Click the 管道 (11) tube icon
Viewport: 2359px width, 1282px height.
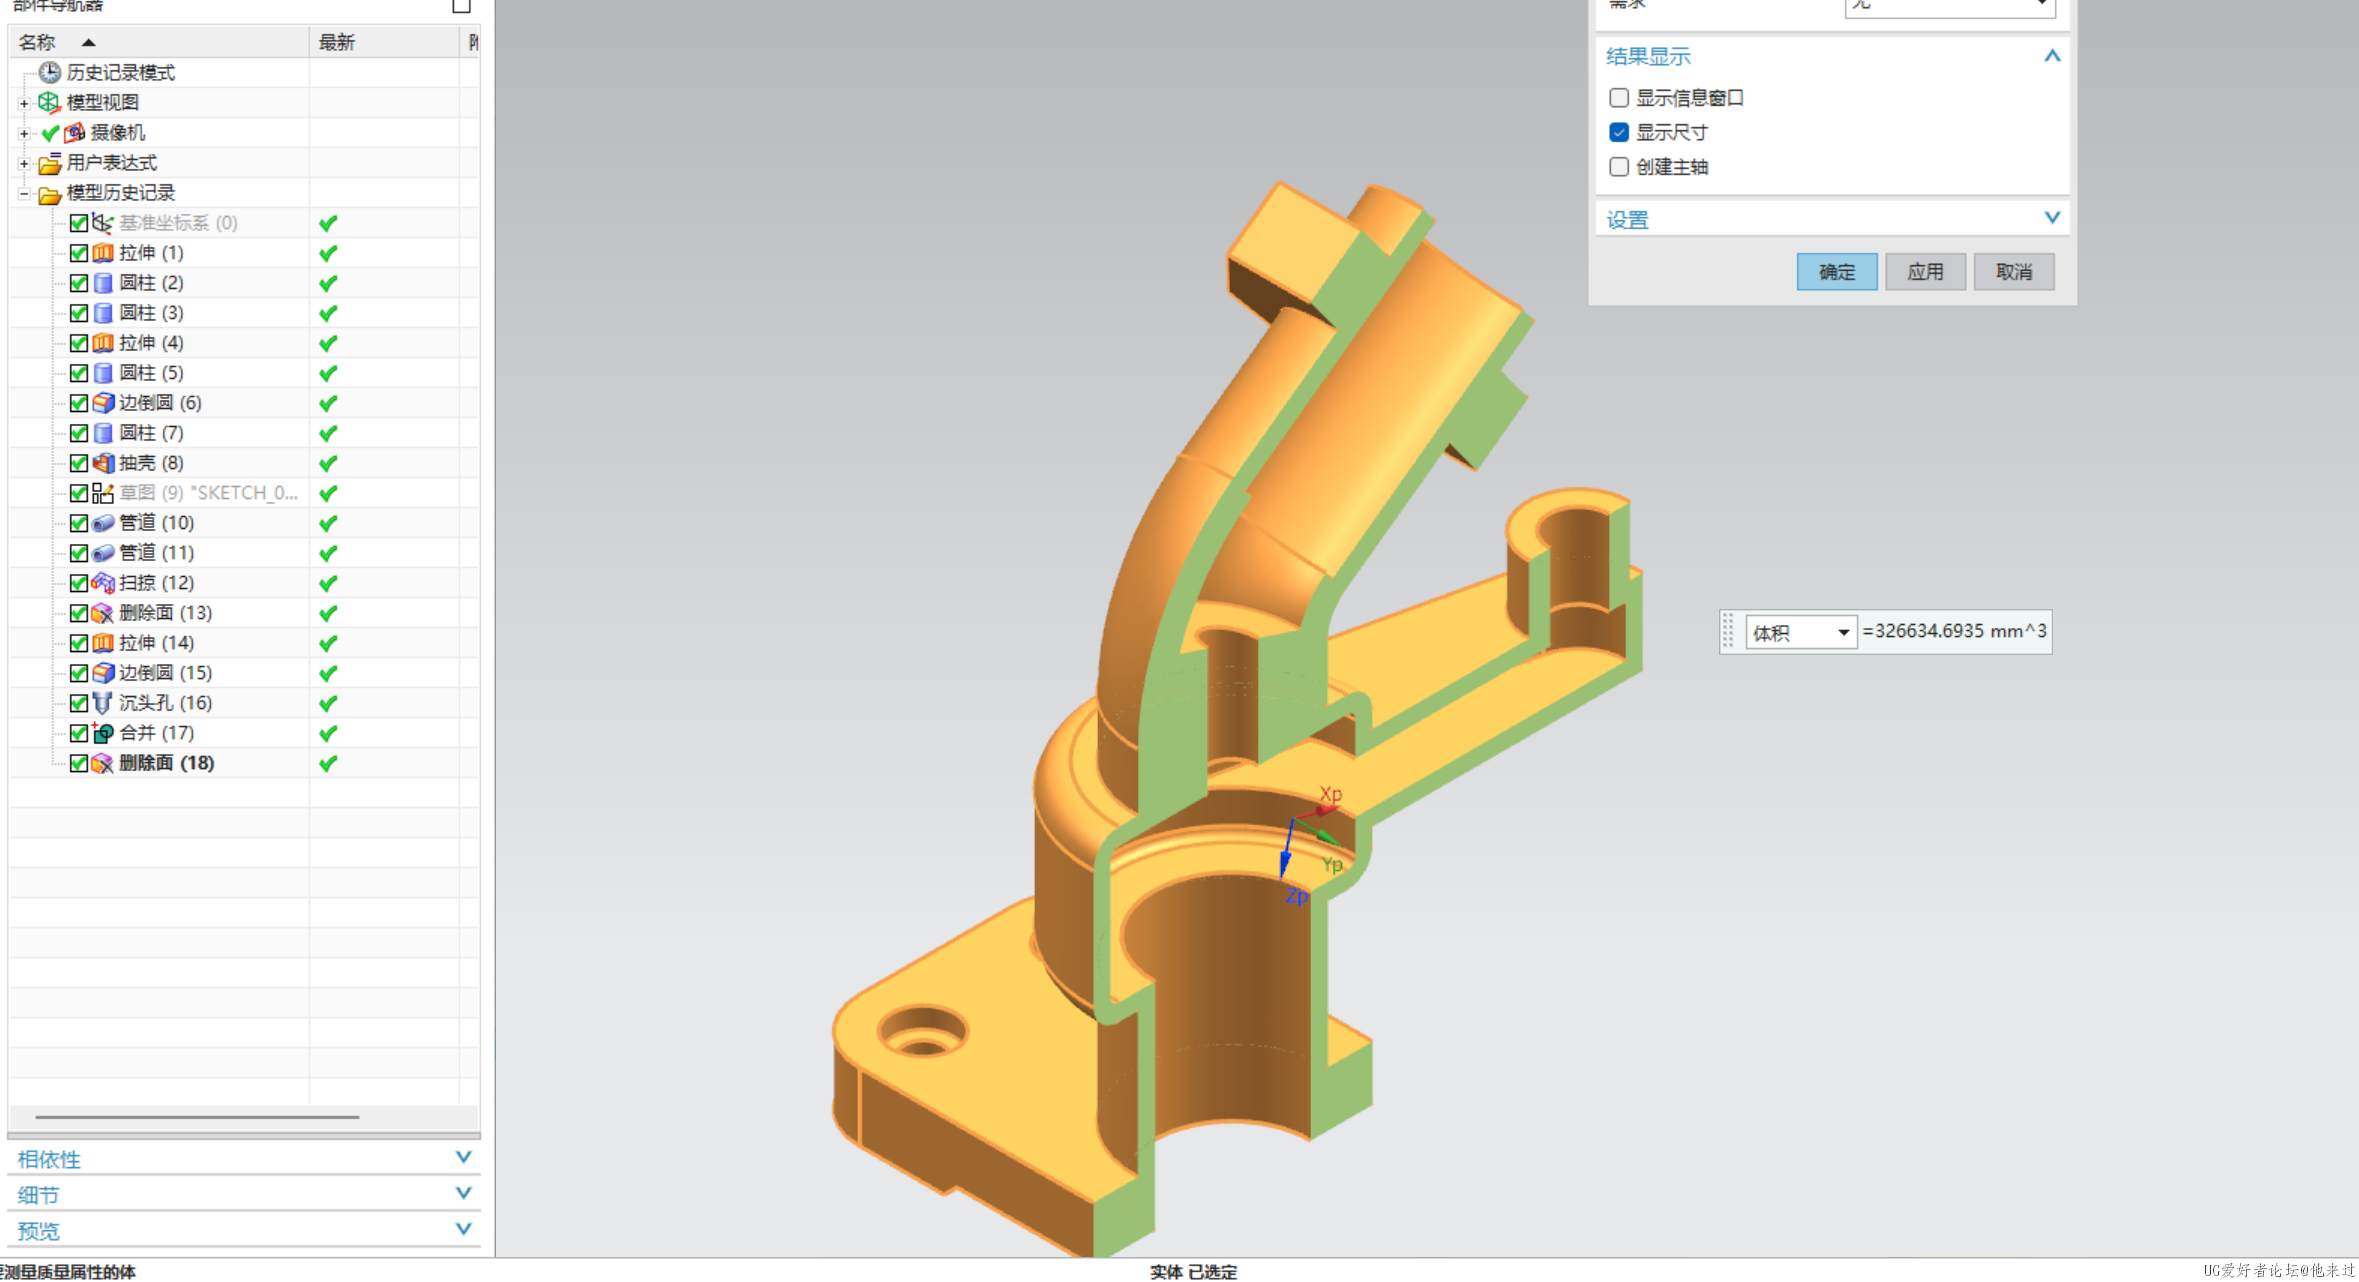(103, 552)
